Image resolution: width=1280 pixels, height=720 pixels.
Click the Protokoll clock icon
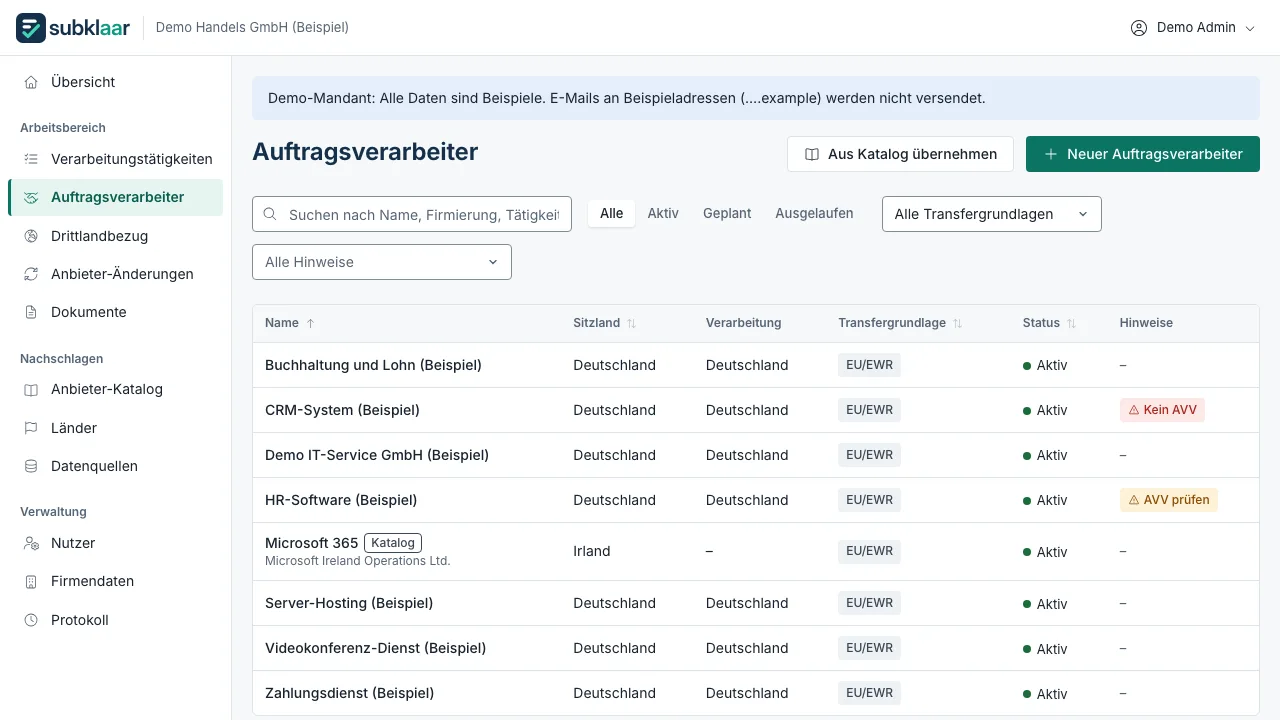[31, 620]
